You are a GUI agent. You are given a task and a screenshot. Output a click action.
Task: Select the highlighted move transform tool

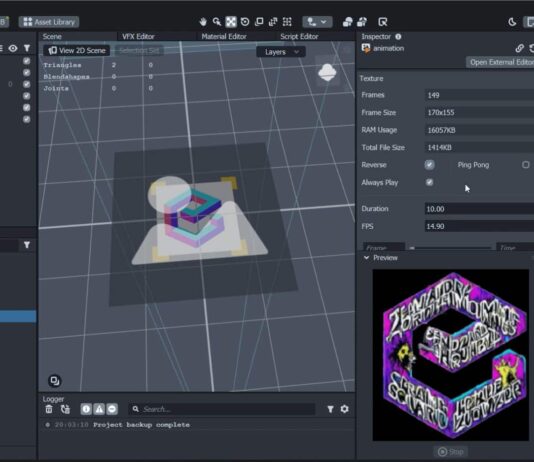pos(231,22)
